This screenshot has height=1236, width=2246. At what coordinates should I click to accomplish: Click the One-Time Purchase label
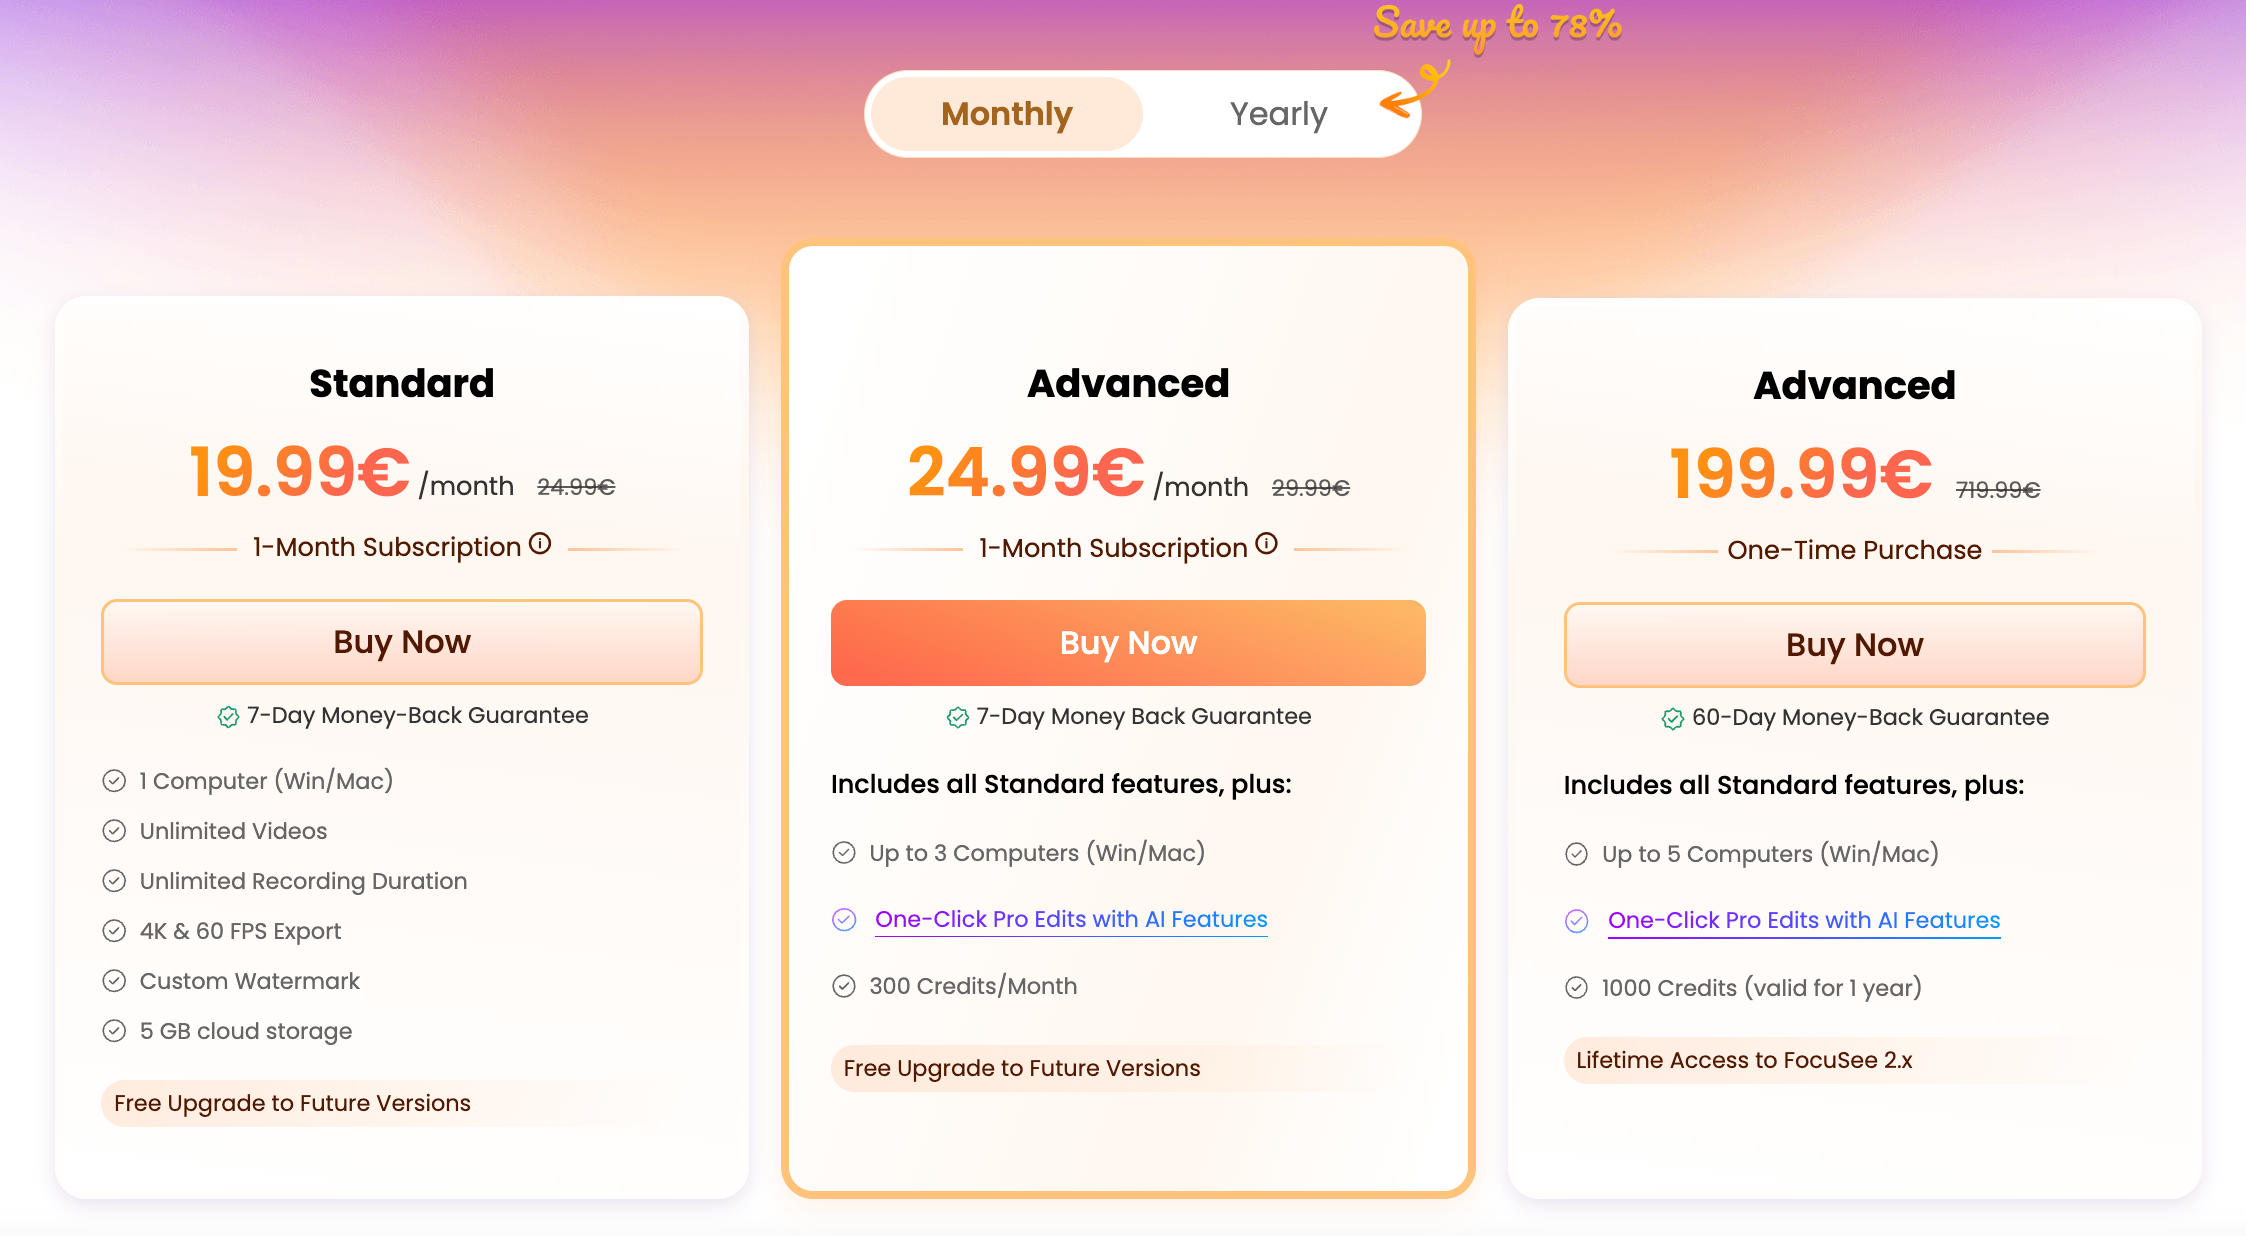coord(1854,550)
